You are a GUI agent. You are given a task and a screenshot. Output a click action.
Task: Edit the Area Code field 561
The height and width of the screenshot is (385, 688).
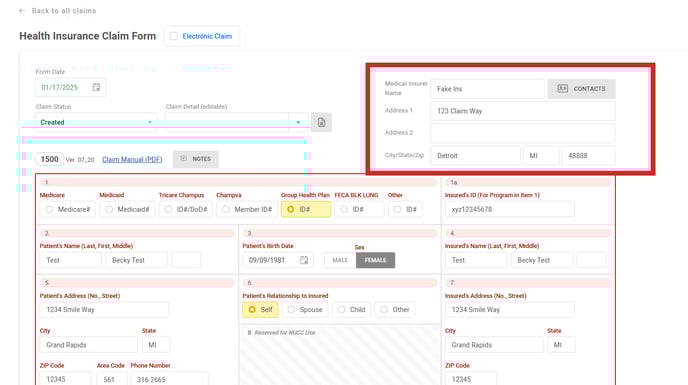[112, 379]
